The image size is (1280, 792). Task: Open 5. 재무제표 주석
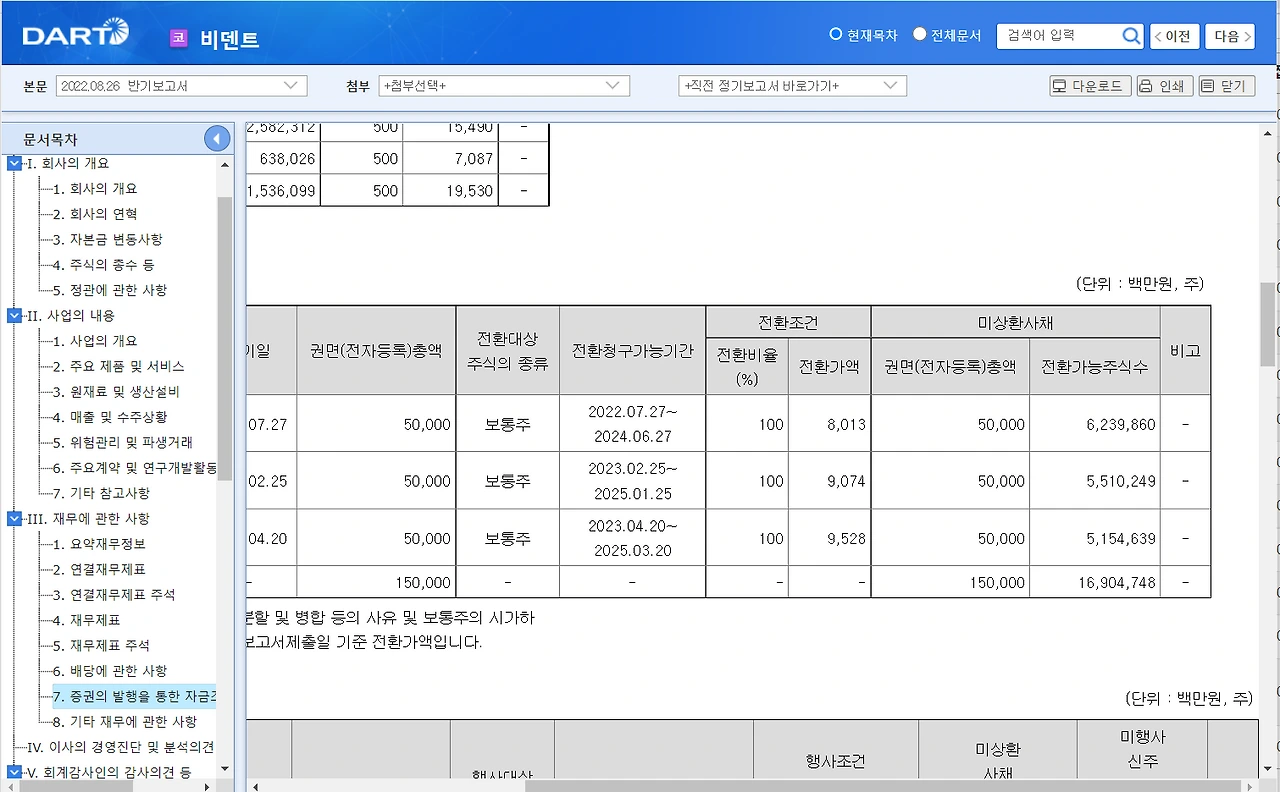tap(101, 646)
